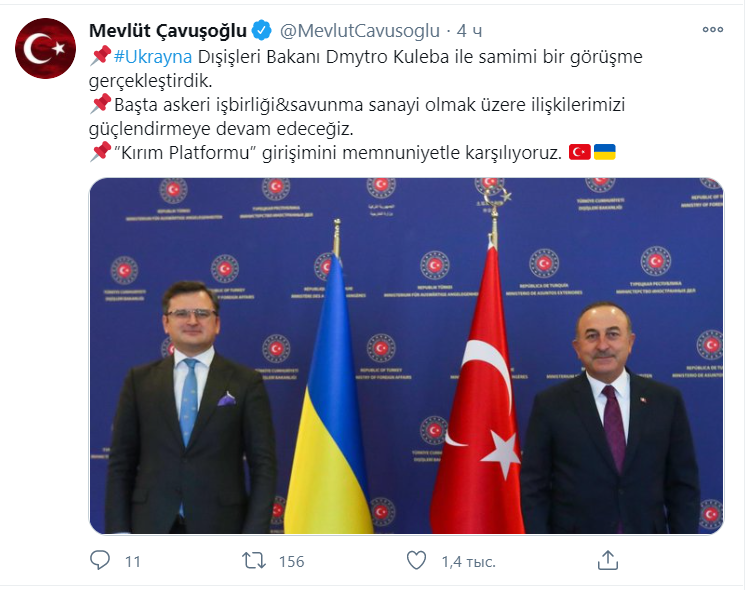747x590 pixels.
Task: Click the Turkey flag emoji in tweet
Action: [x=580, y=152]
